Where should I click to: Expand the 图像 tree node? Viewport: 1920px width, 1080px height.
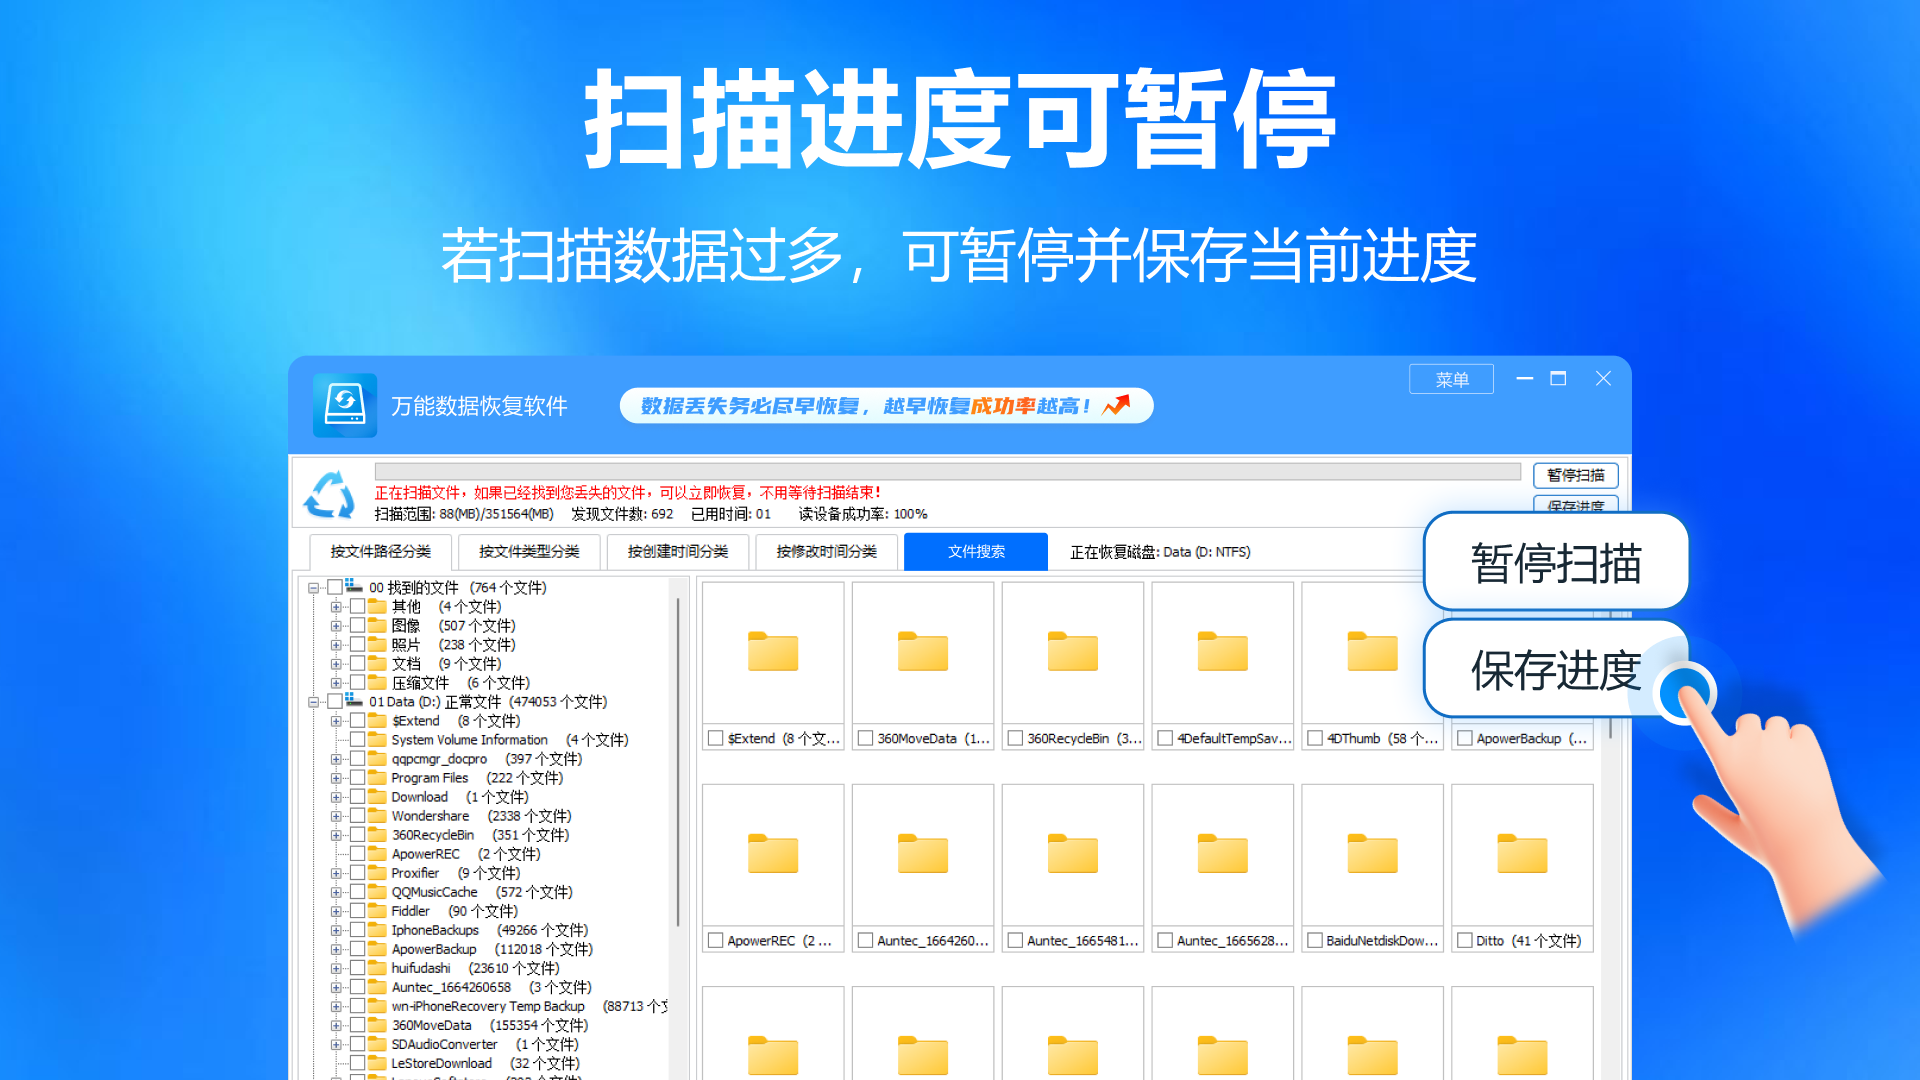(x=336, y=626)
